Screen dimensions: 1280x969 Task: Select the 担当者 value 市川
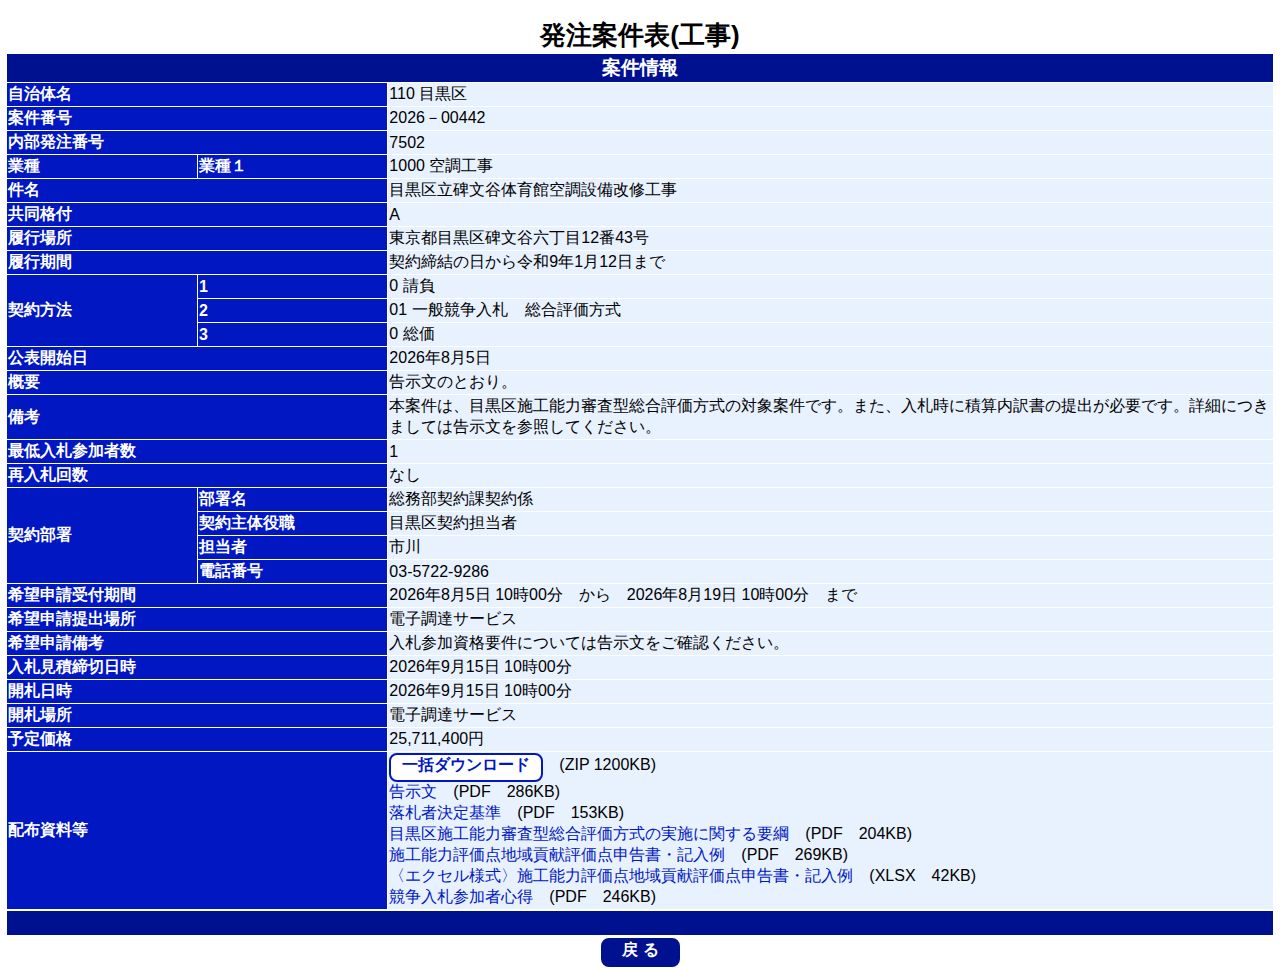click(x=405, y=547)
